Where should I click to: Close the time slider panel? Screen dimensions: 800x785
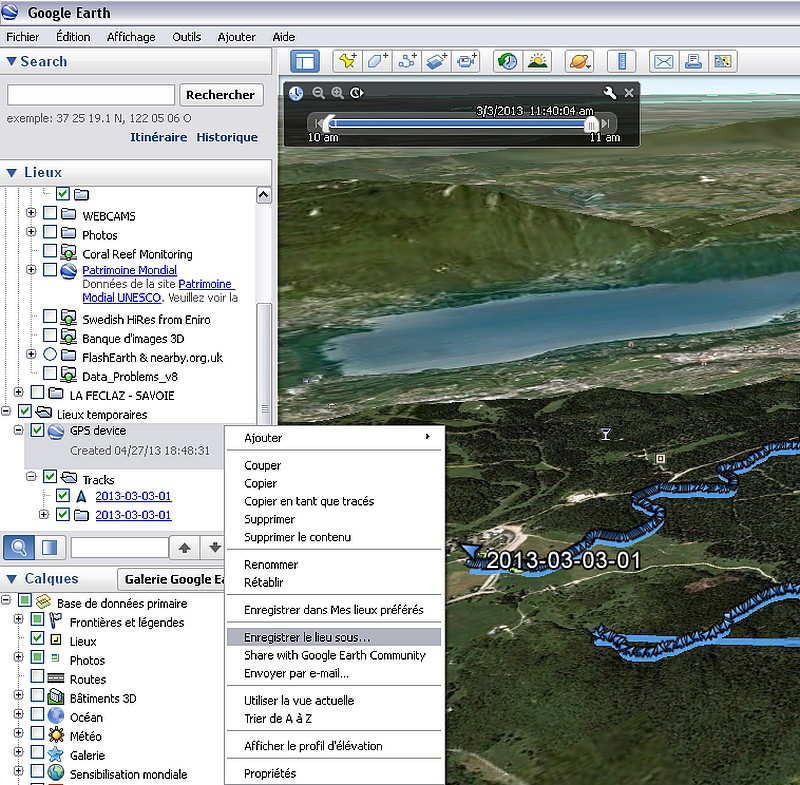pyautogui.click(x=629, y=93)
